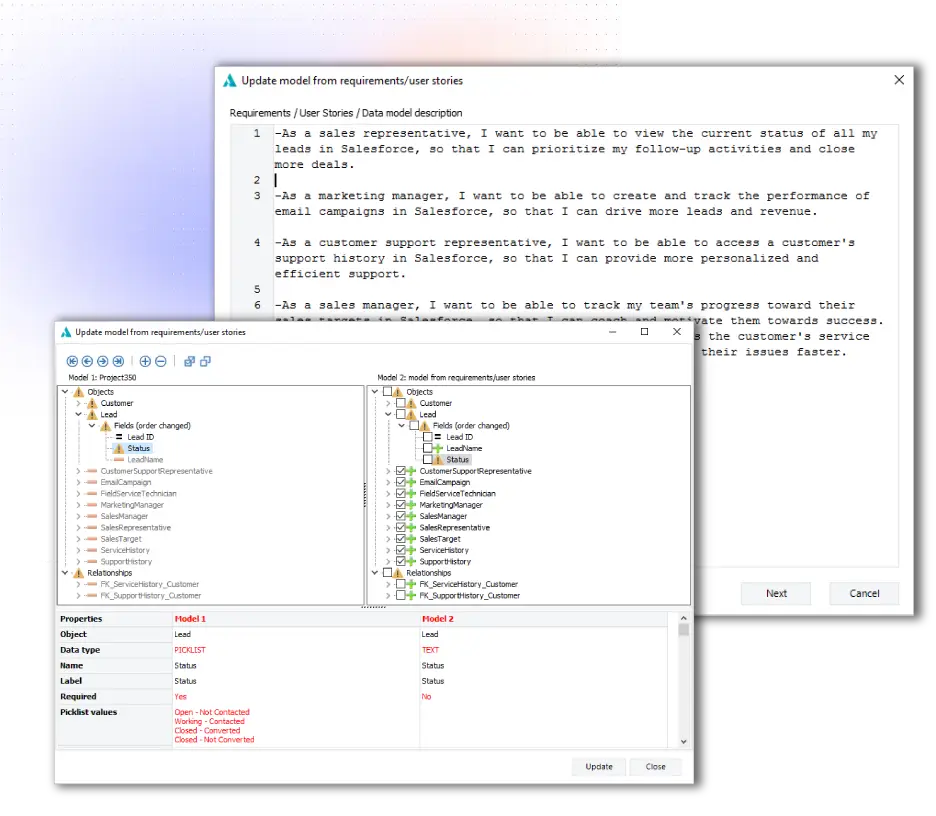Expand CustomerSupportRepresentative in Model 1 tree
This screenshot has width=936, height=816.
(x=78, y=471)
